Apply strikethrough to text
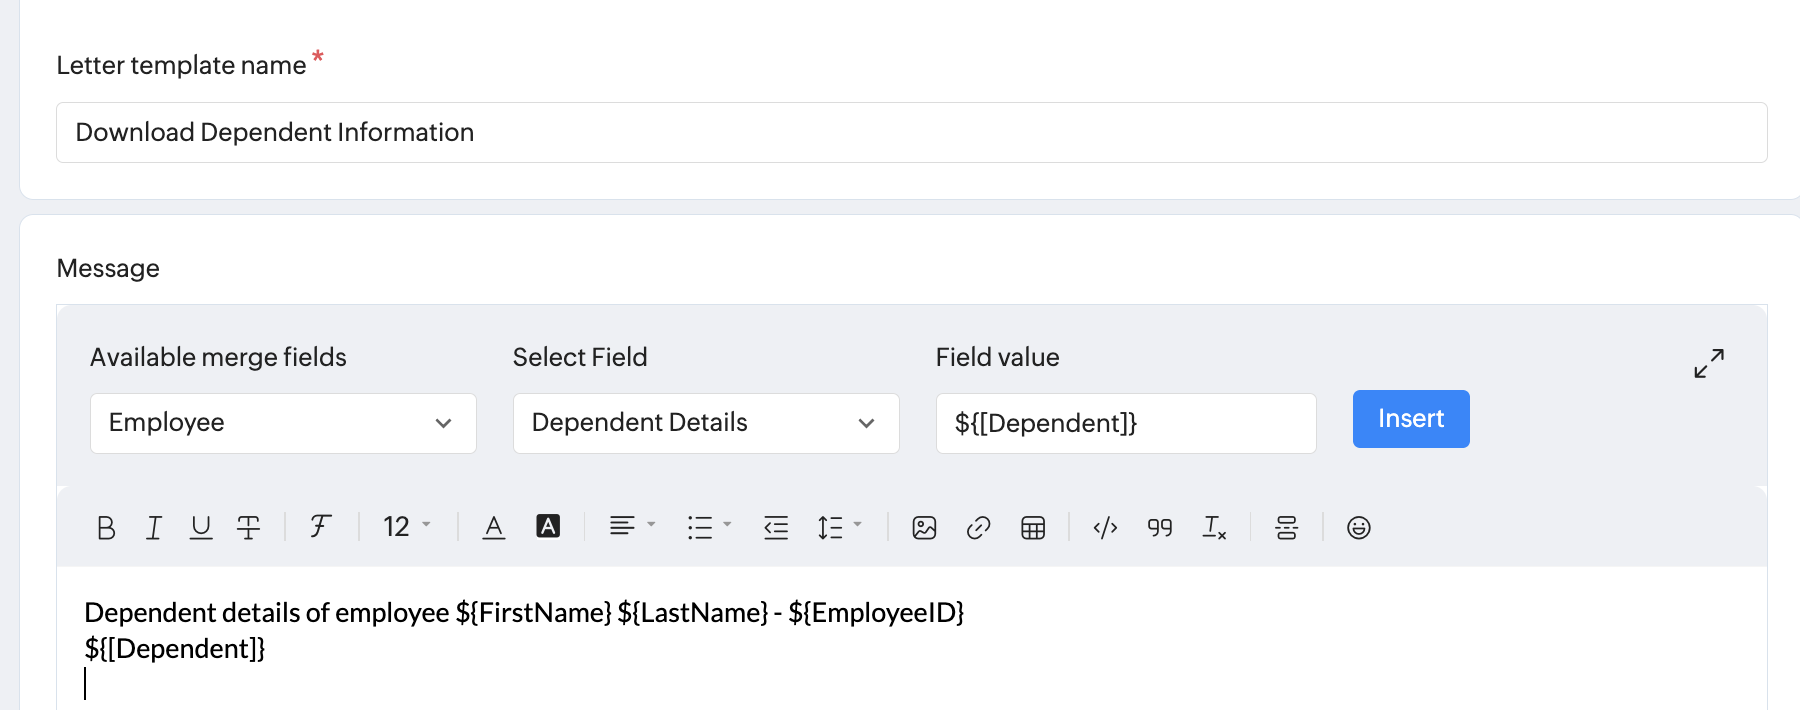The width and height of the screenshot is (1800, 710). tap(248, 527)
